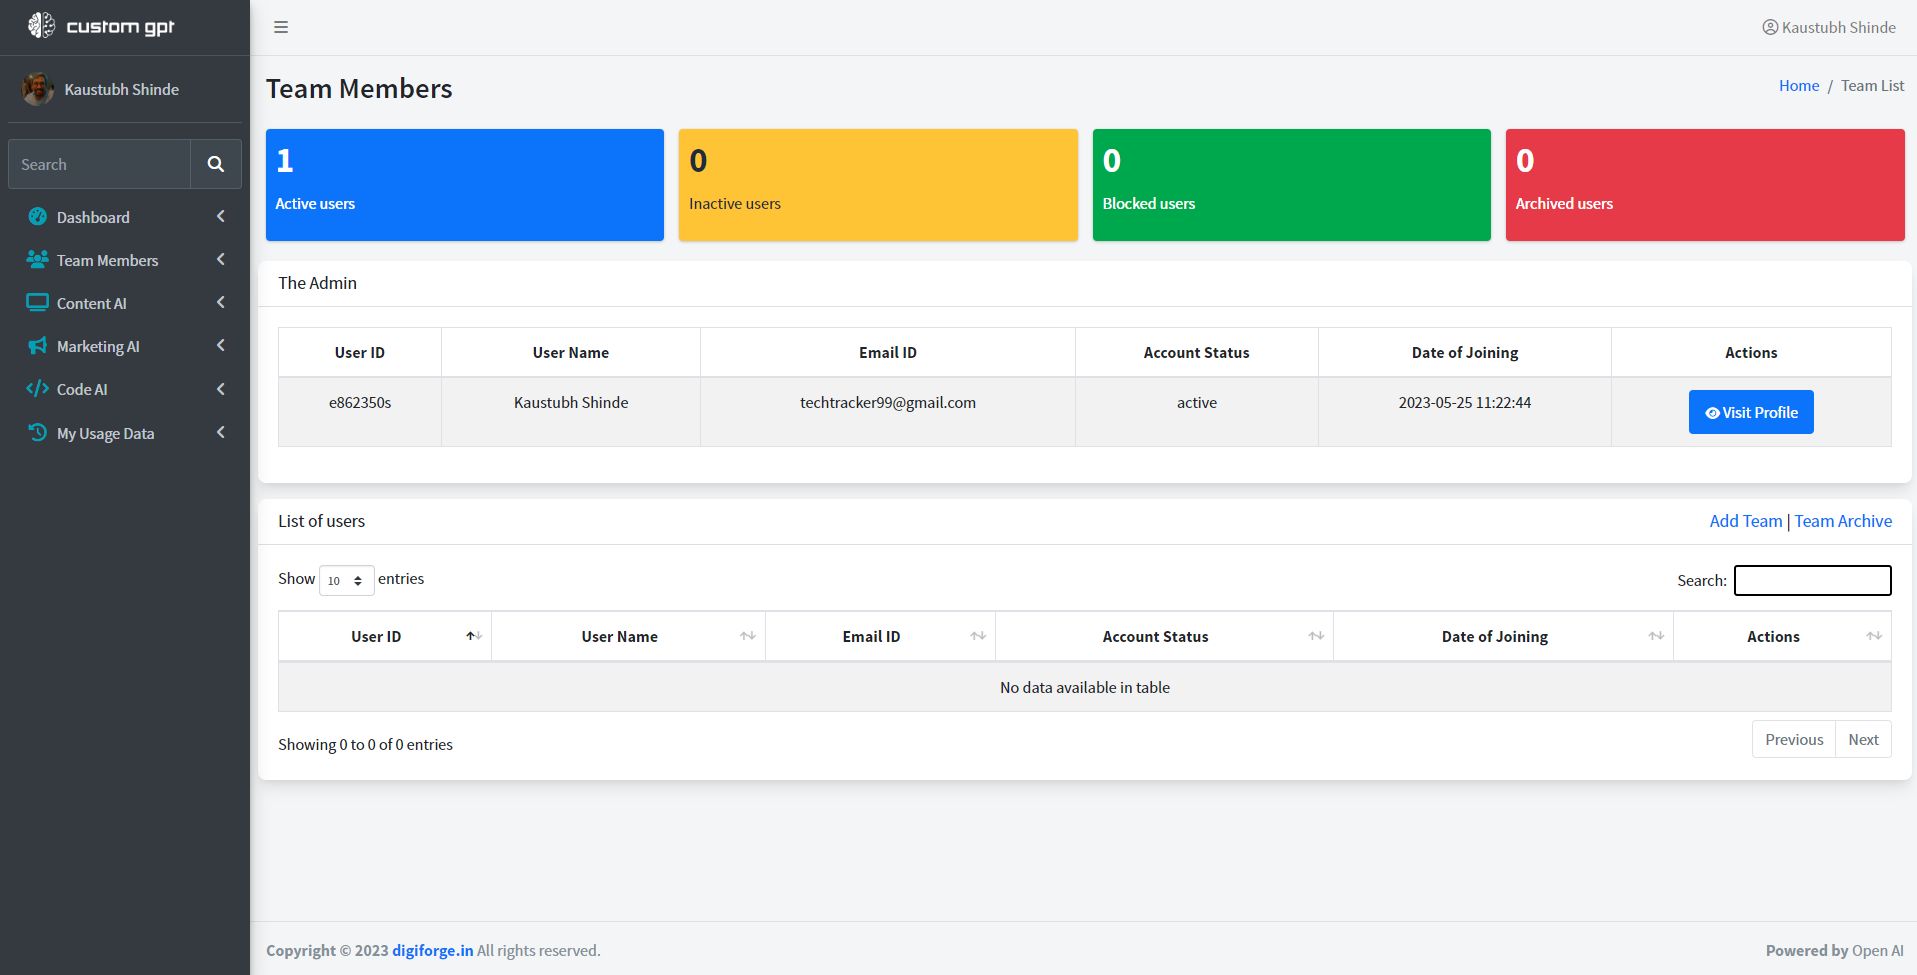Open the Add Team link
Screen dimensions: 1917x975
point(1745,521)
